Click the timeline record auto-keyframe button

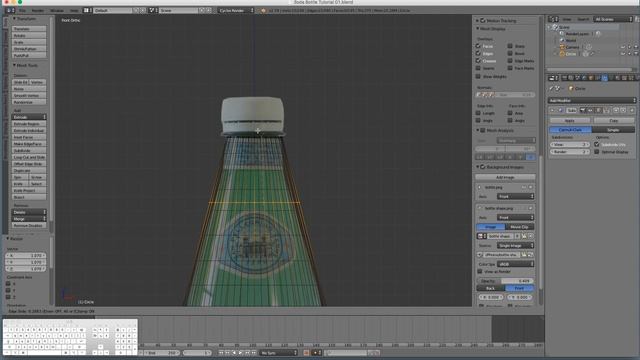[306, 353]
